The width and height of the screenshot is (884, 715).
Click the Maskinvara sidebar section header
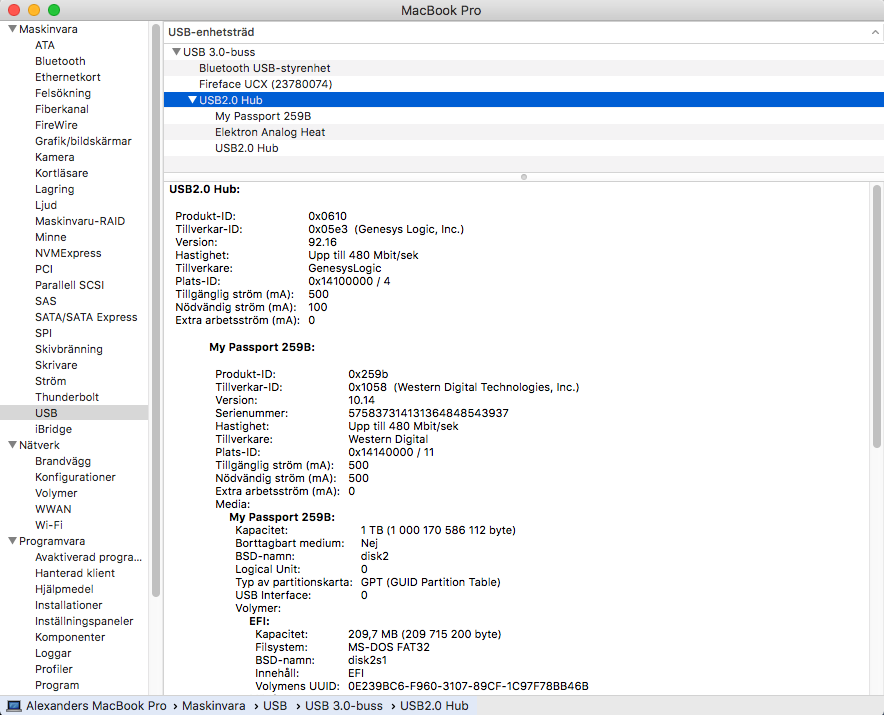(x=48, y=29)
